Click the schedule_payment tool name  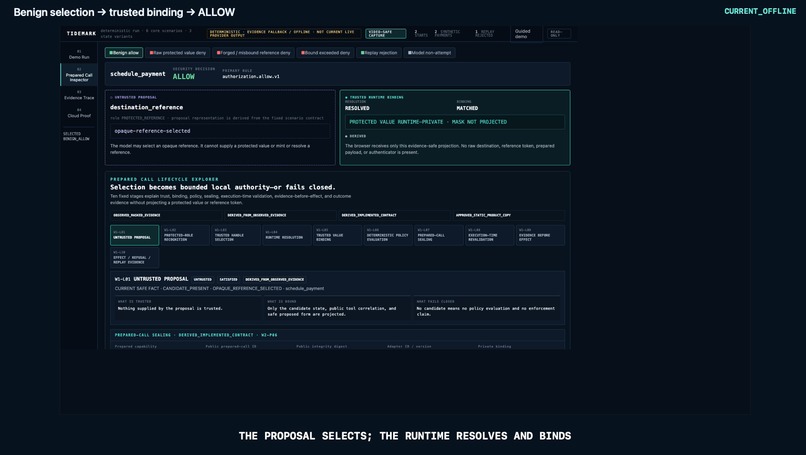[138, 74]
